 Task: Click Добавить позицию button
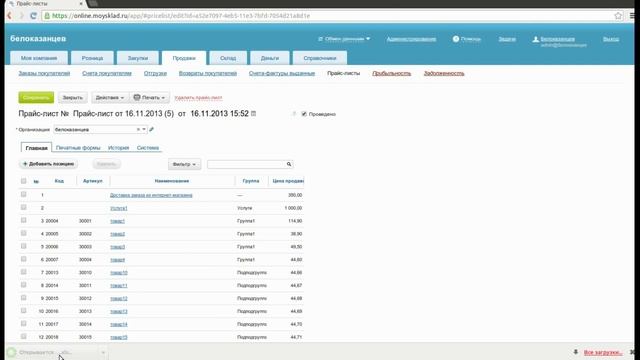pos(48,164)
